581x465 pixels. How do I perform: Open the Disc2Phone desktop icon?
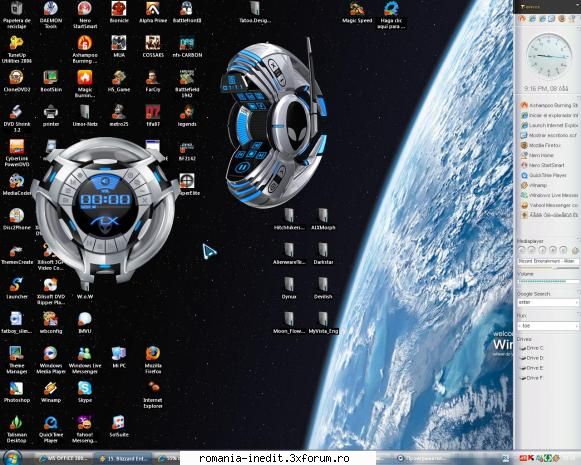point(17,219)
